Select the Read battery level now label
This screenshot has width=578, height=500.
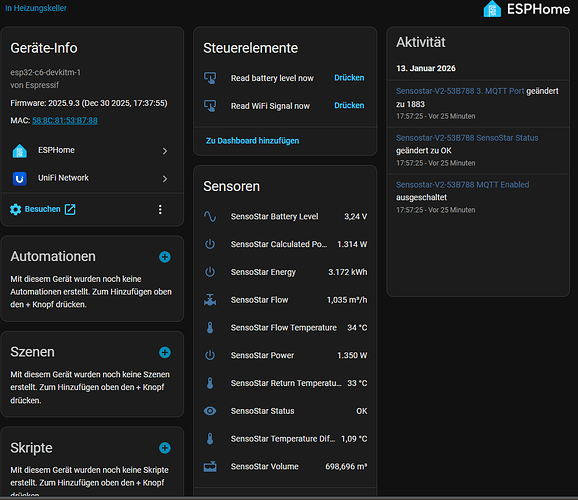click(x=272, y=78)
